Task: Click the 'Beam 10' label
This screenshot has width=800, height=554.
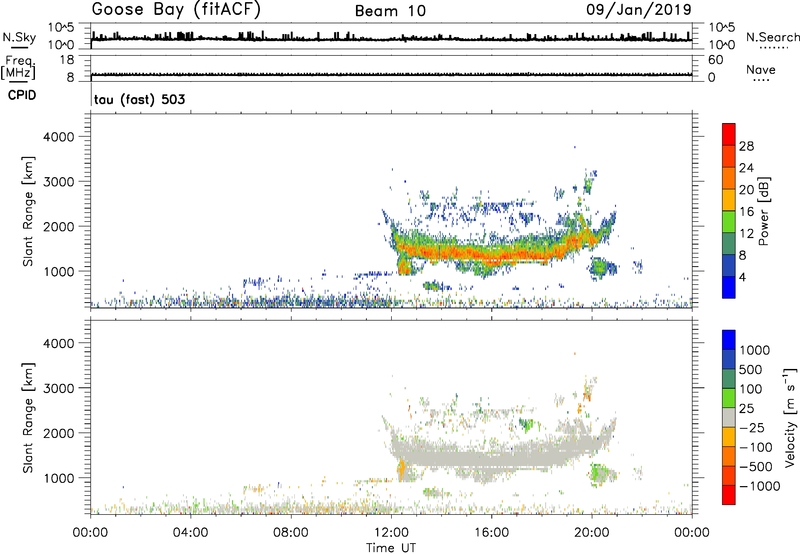Action: (390, 11)
